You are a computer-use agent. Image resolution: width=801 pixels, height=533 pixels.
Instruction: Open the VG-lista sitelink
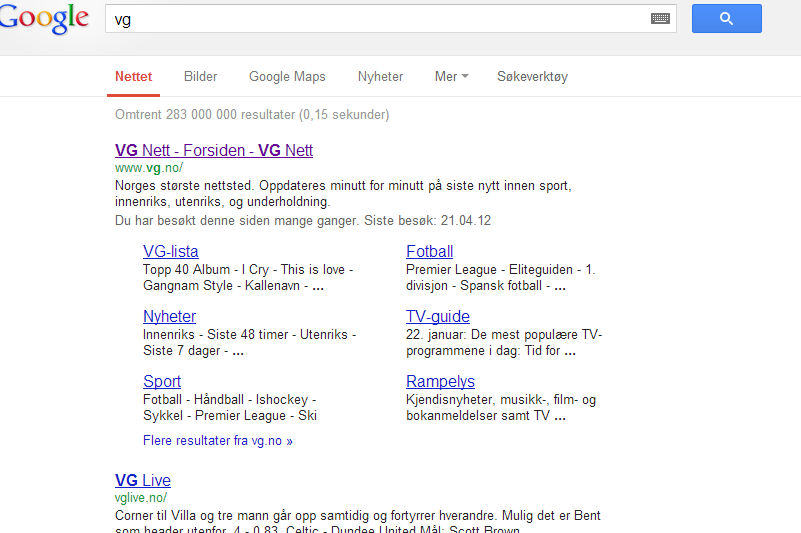[x=171, y=251]
